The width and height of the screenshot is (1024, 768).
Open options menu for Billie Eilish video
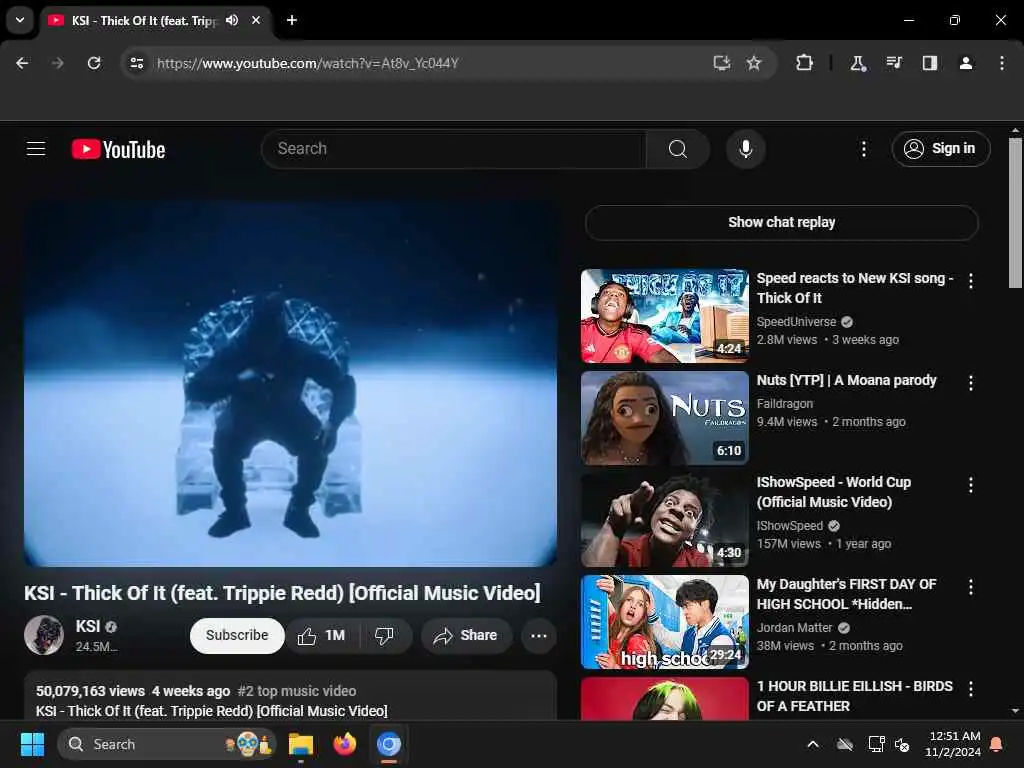[x=970, y=689]
